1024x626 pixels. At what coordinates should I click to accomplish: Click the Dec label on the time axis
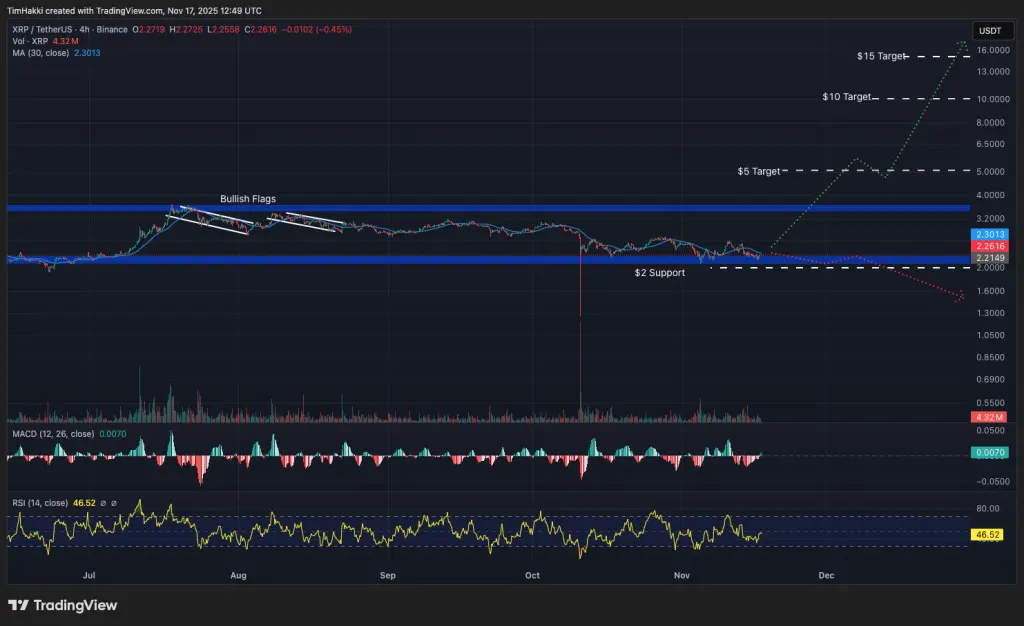coord(826,575)
